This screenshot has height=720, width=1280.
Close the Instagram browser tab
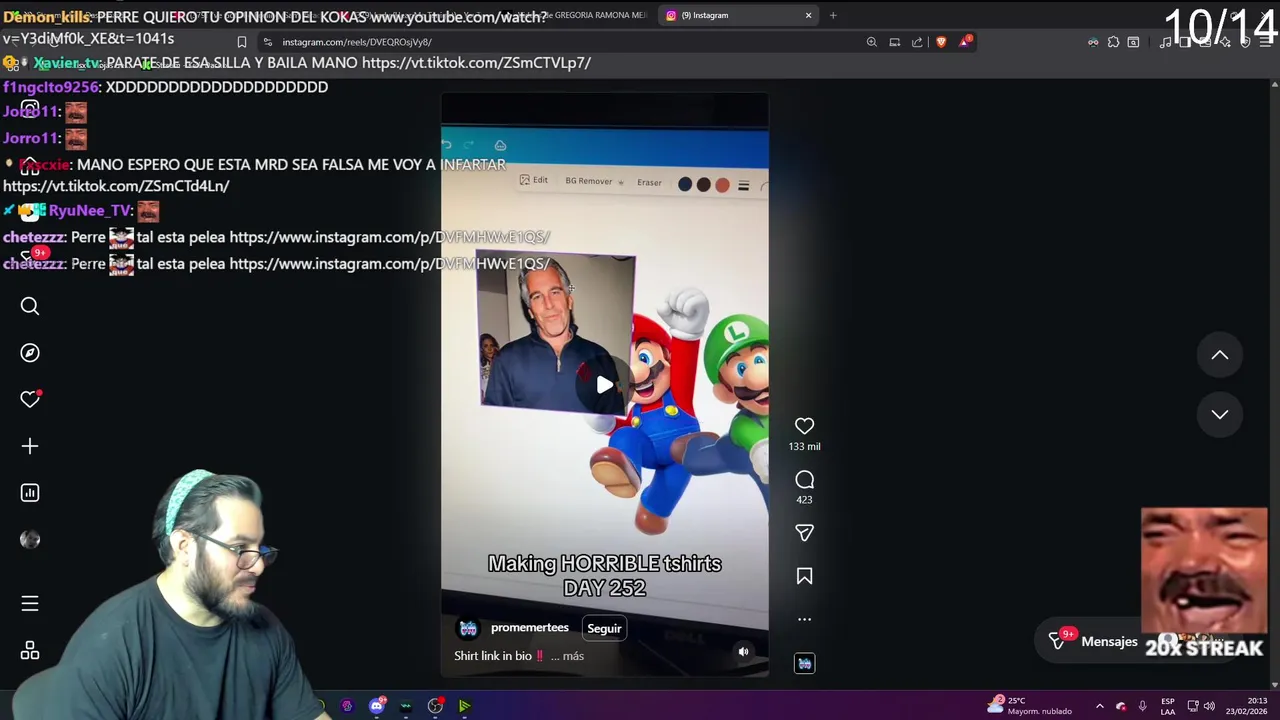point(808,15)
